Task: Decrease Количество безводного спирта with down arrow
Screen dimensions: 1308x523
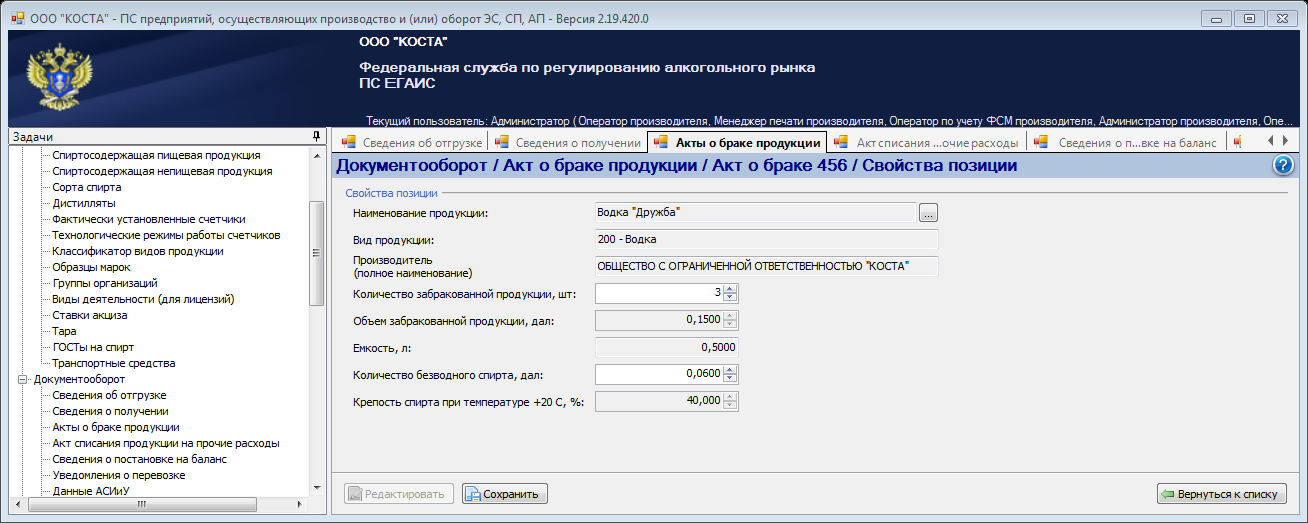Action: [x=730, y=379]
